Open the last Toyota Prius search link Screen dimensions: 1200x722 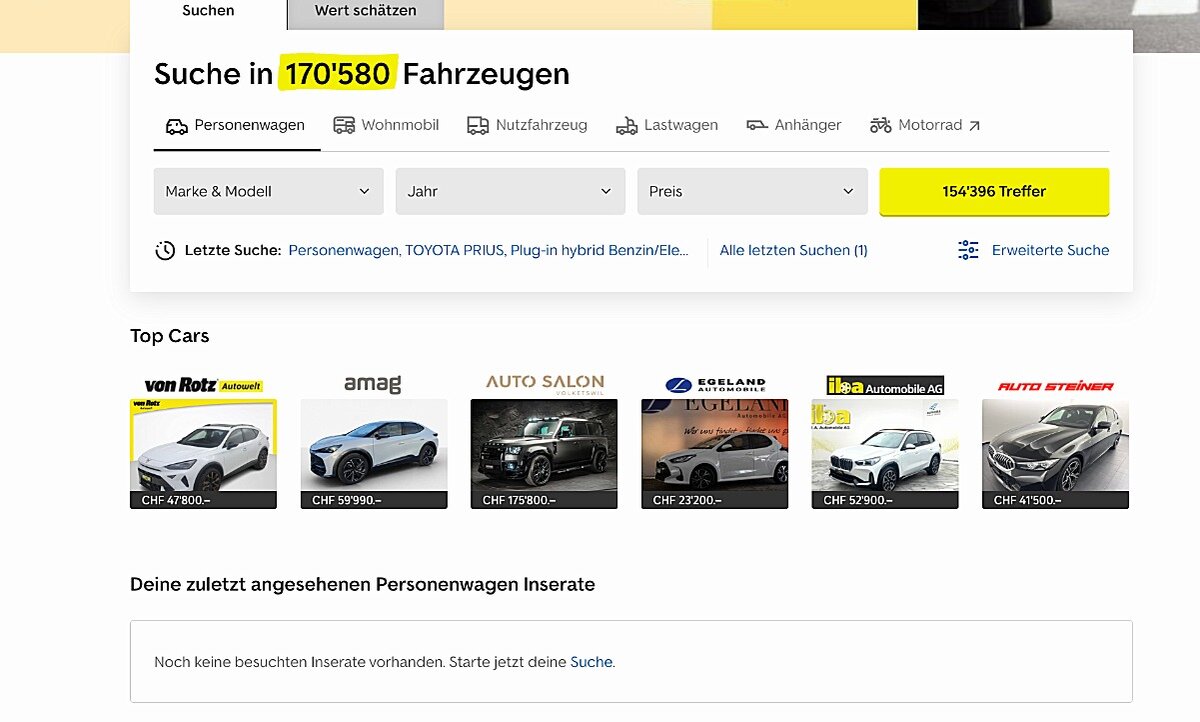[488, 250]
